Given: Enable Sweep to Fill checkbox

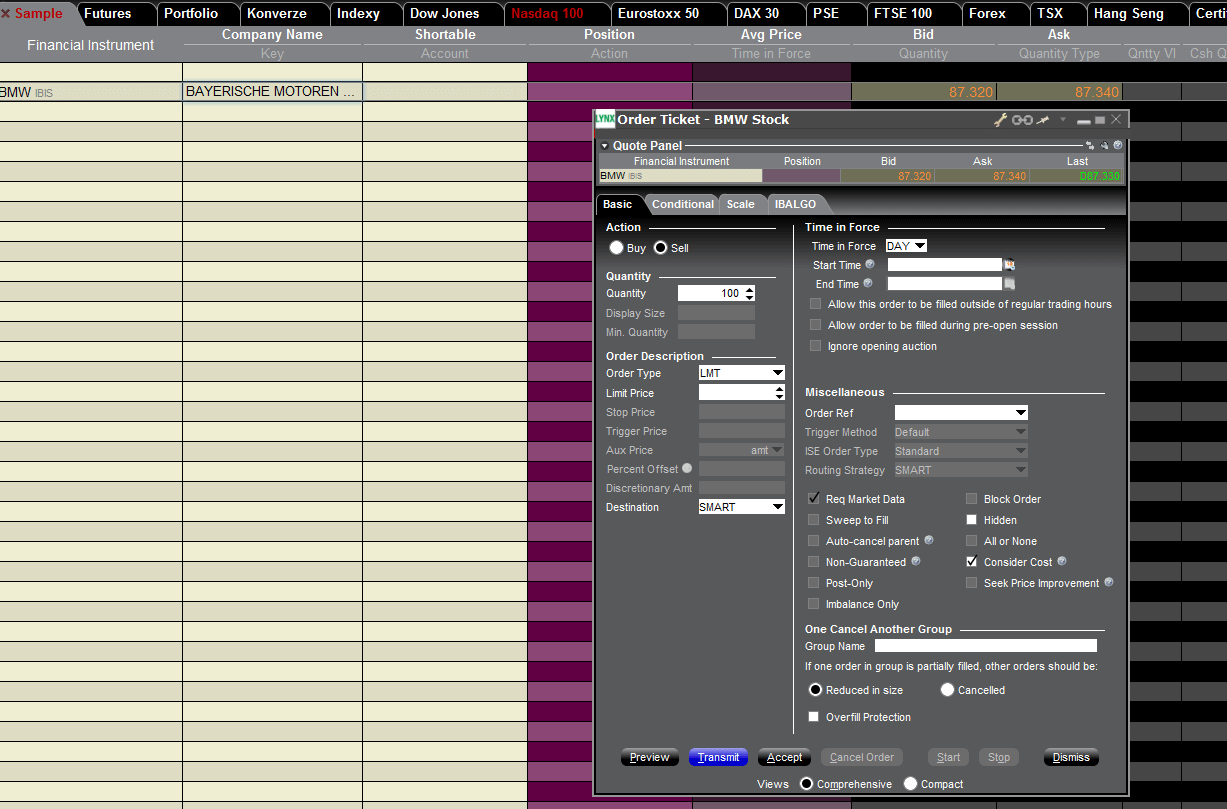Looking at the screenshot, I should tap(815, 520).
